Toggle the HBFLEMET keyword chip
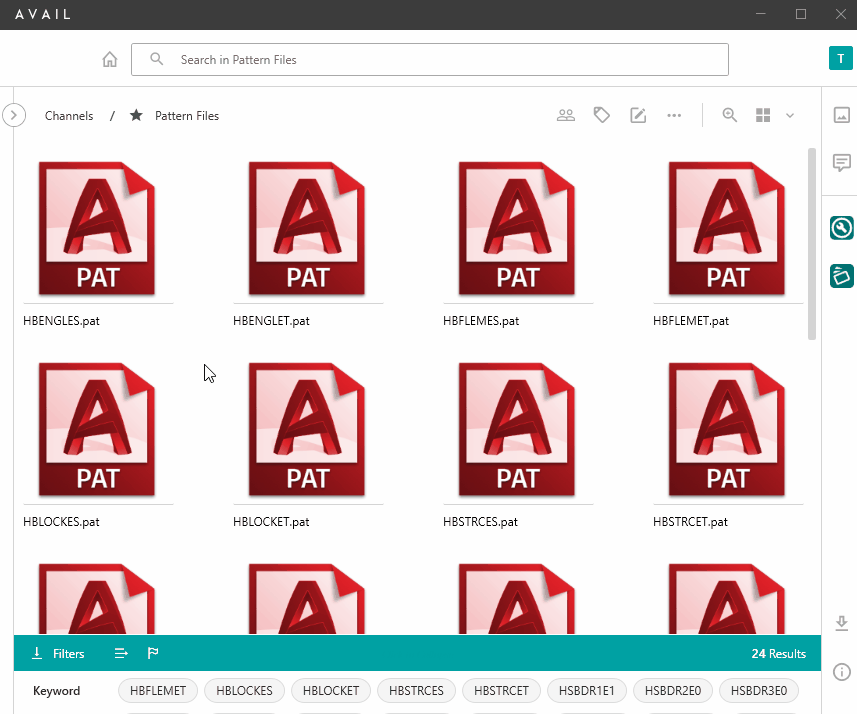 coord(157,690)
